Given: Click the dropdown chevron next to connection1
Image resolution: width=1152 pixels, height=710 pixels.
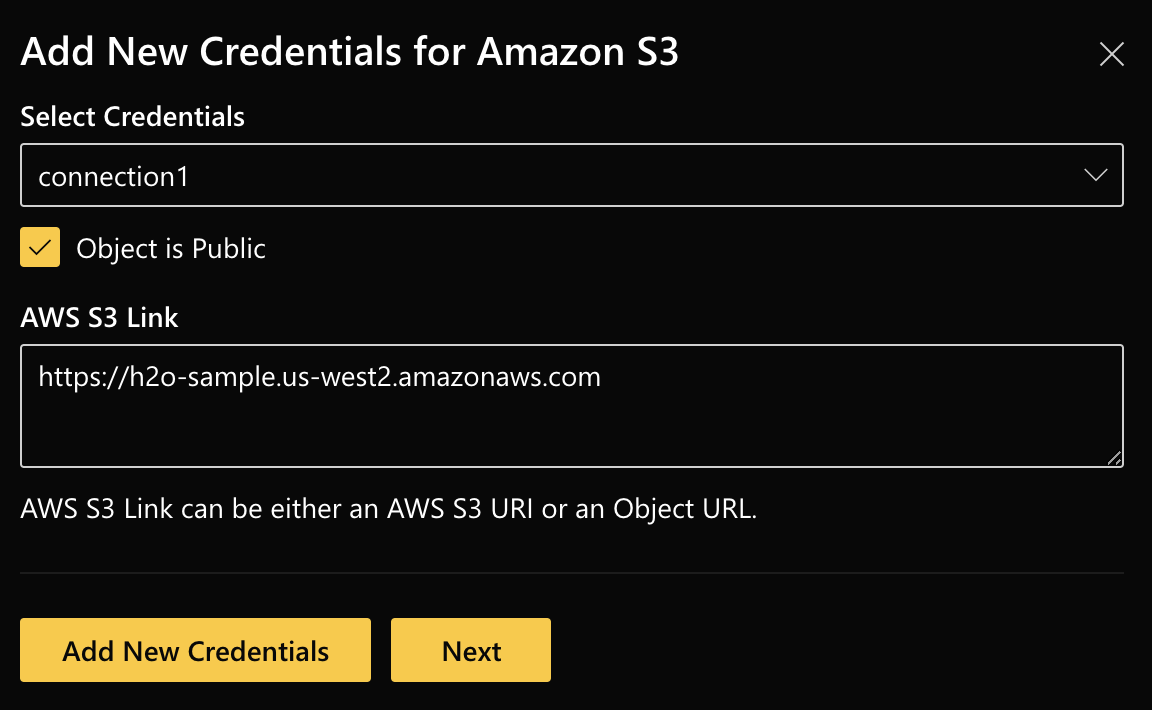Looking at the screenshot, I should (1095, 175).
